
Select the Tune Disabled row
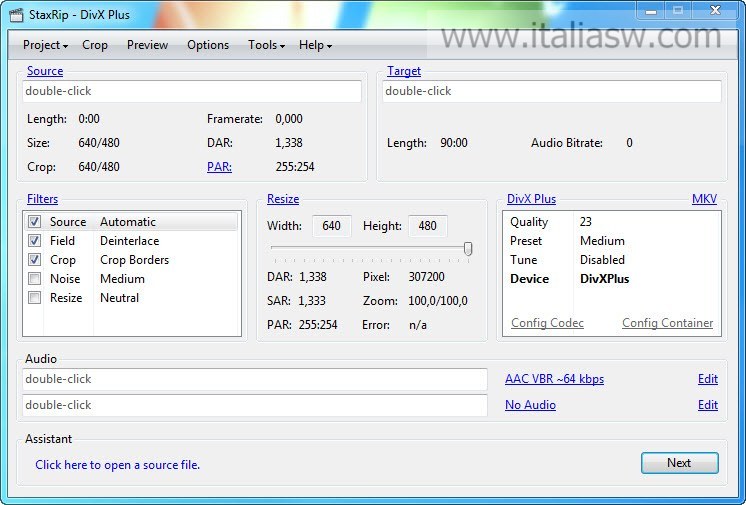point(612,260)
